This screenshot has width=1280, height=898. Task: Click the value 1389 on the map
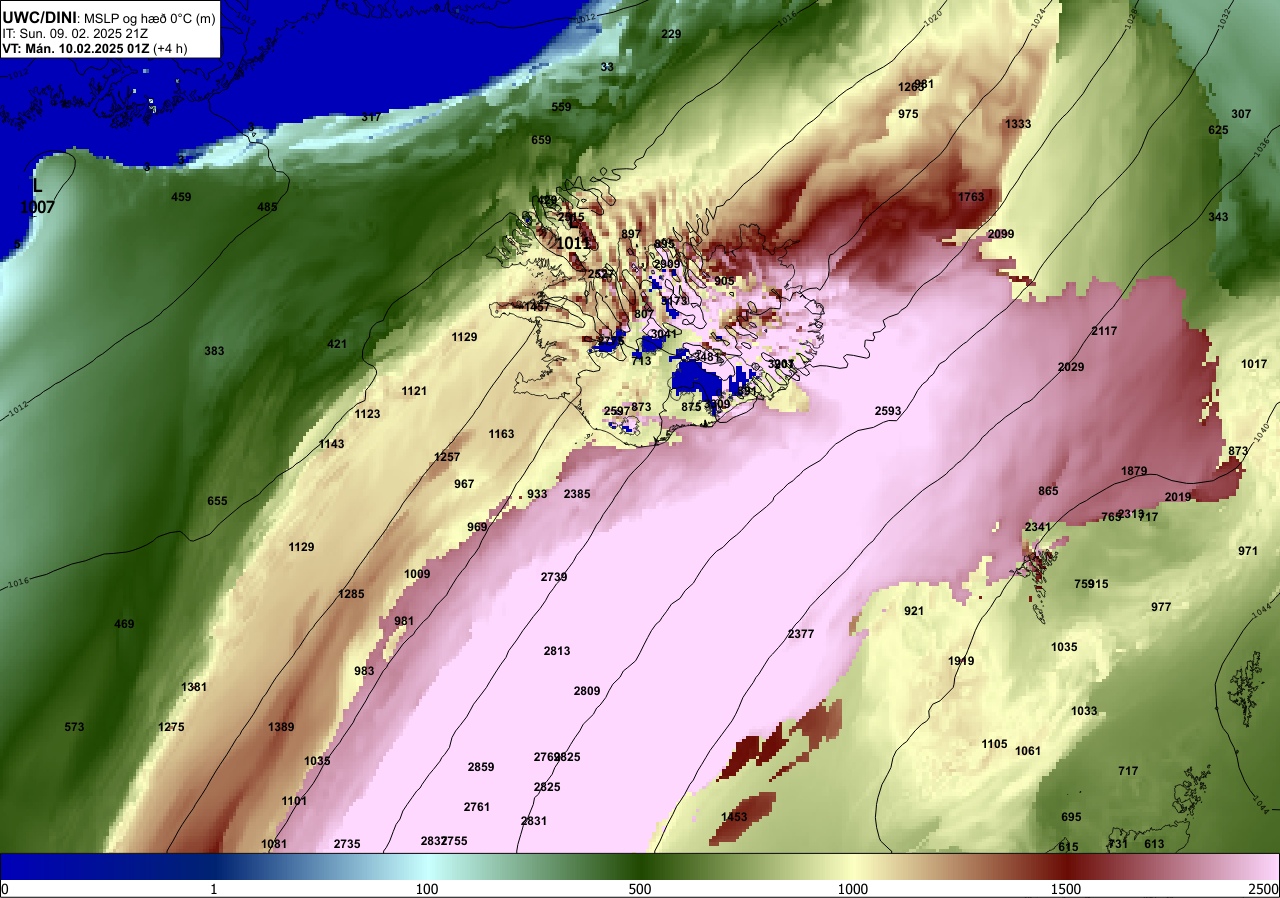281,727
